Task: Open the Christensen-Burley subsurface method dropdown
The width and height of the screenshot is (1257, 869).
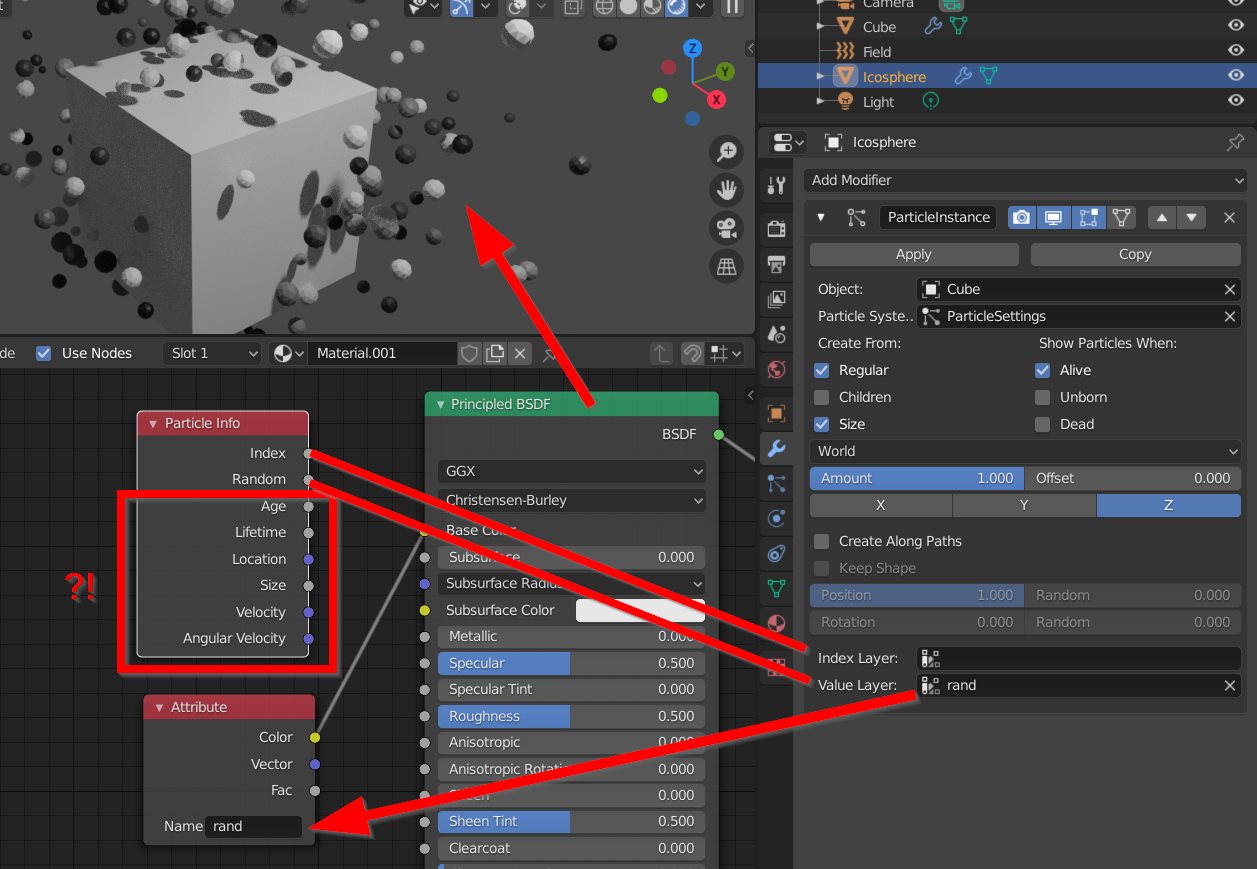Action: tap(572, 500)
